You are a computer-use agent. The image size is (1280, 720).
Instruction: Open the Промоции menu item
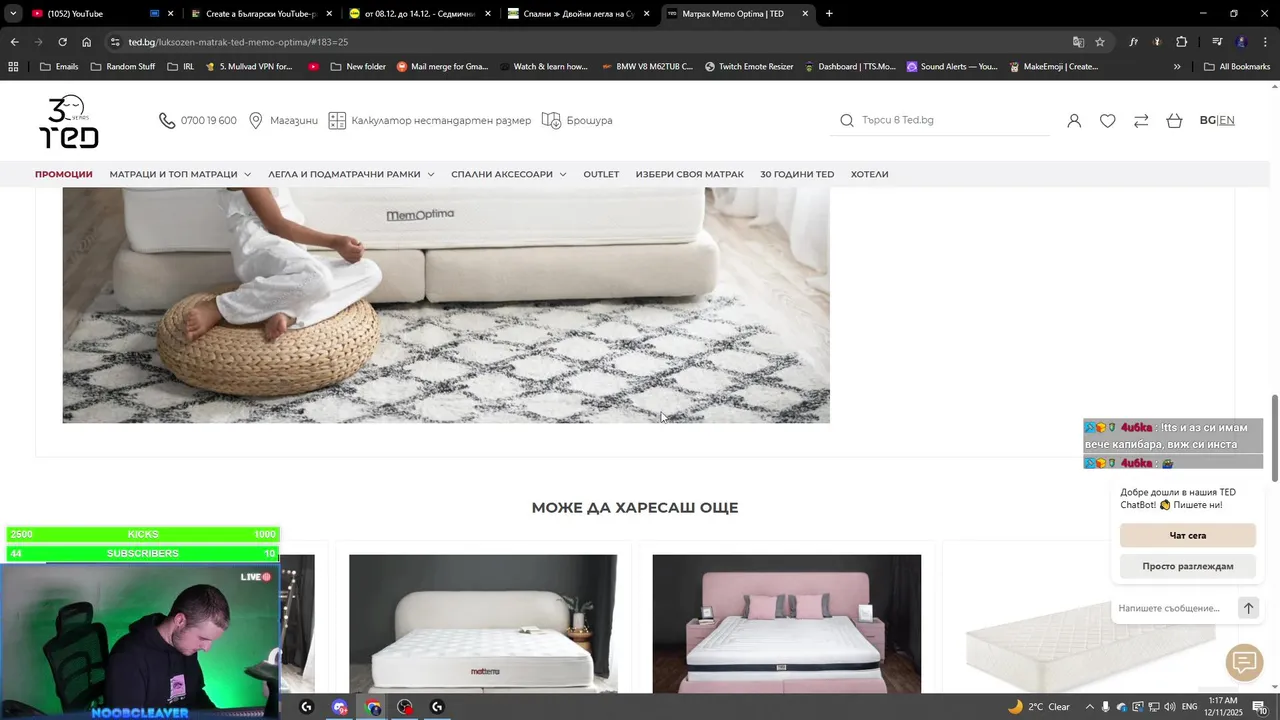click(64, 174)
